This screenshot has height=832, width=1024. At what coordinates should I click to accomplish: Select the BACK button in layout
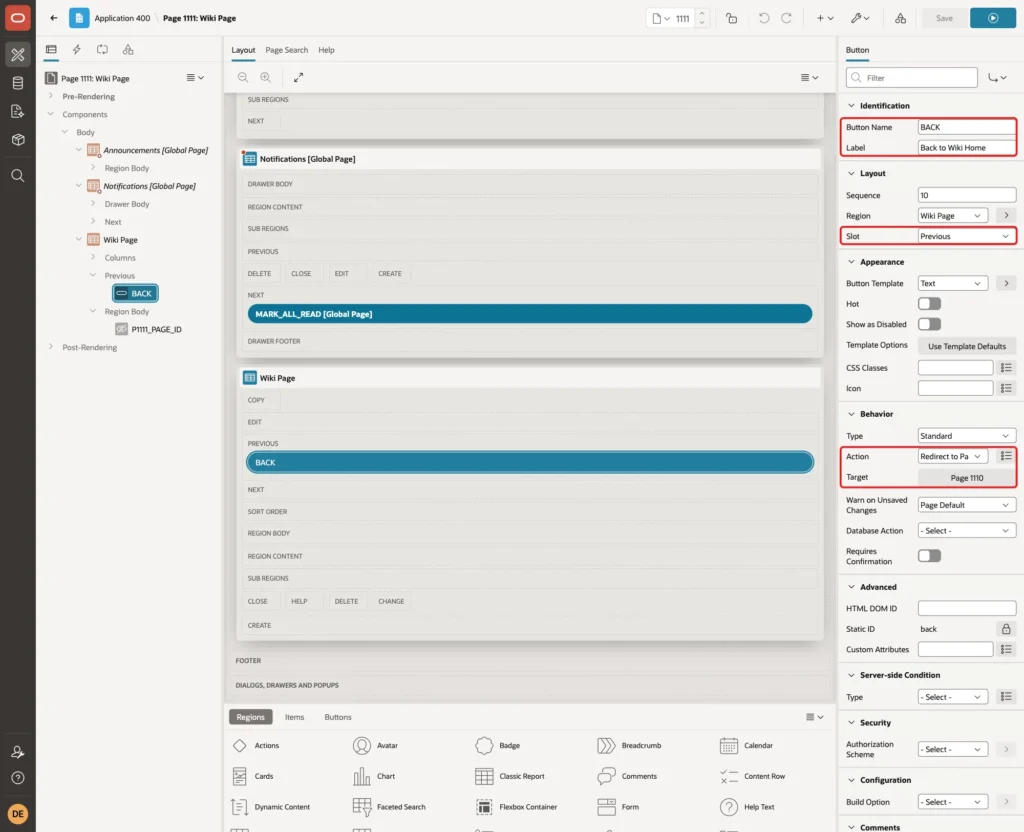point(530,462)
